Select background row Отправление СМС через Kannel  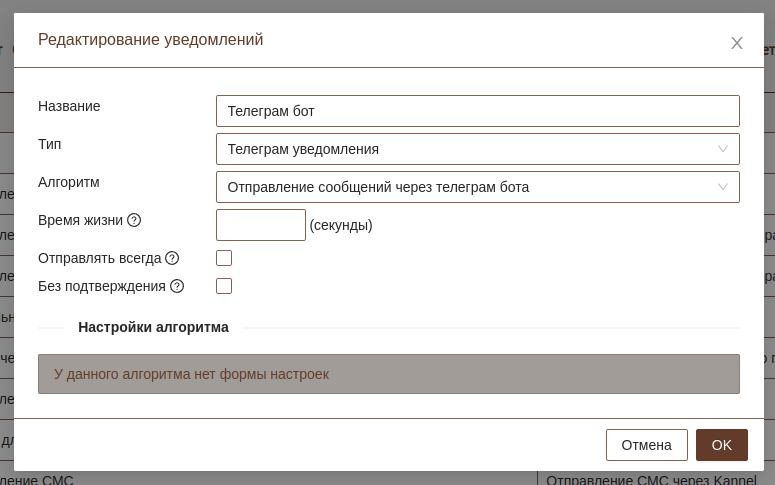click(651, 479)
